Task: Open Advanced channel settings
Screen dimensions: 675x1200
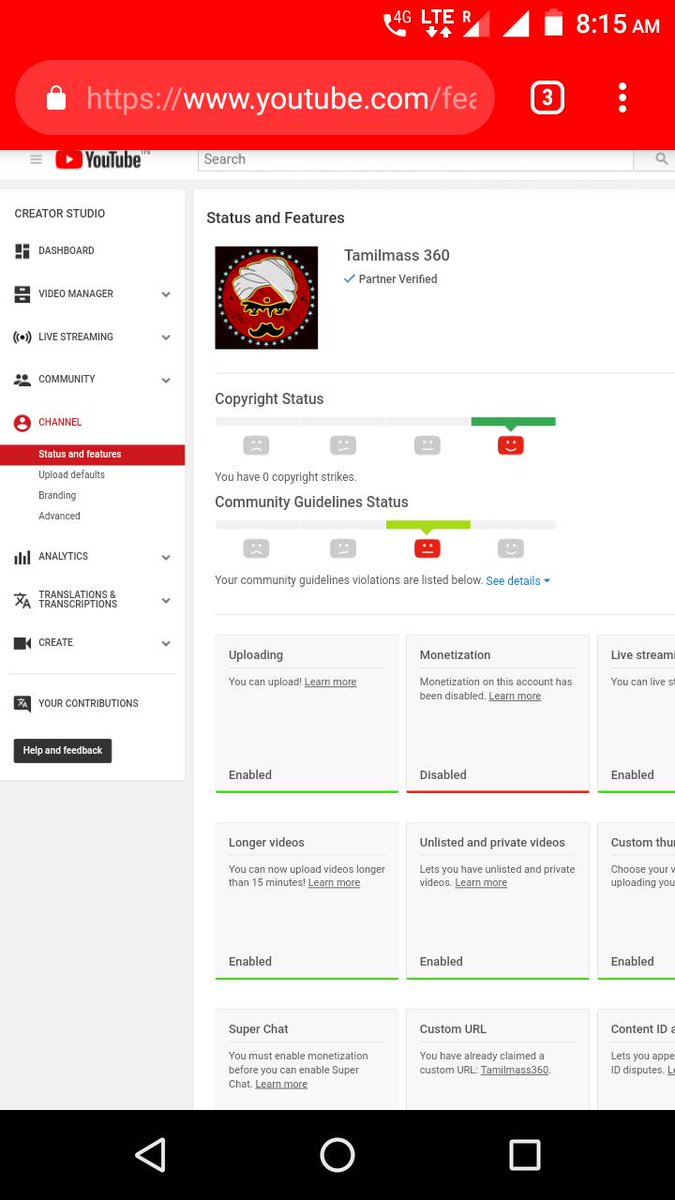Action: coord(59,517)
